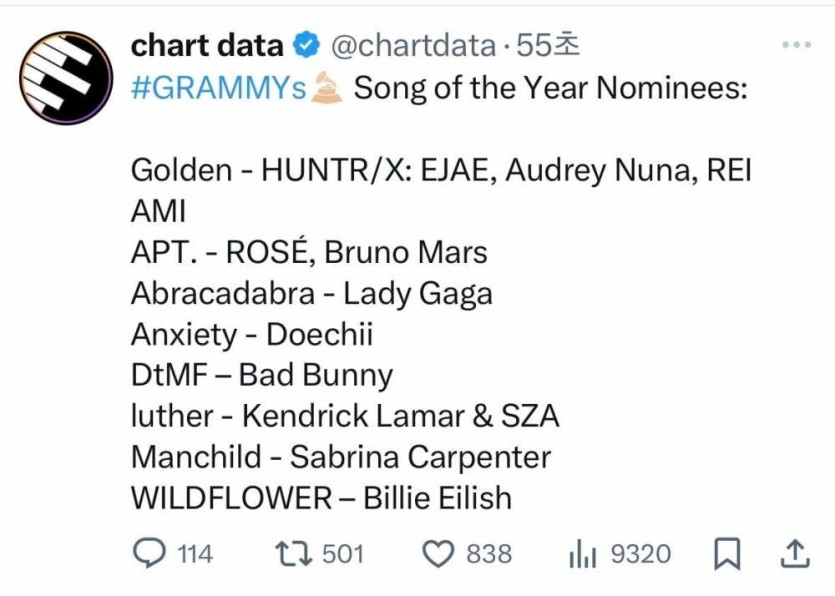Screen dimensions: 835x596
Task: Click the 838 likes count
Action: 488,553
